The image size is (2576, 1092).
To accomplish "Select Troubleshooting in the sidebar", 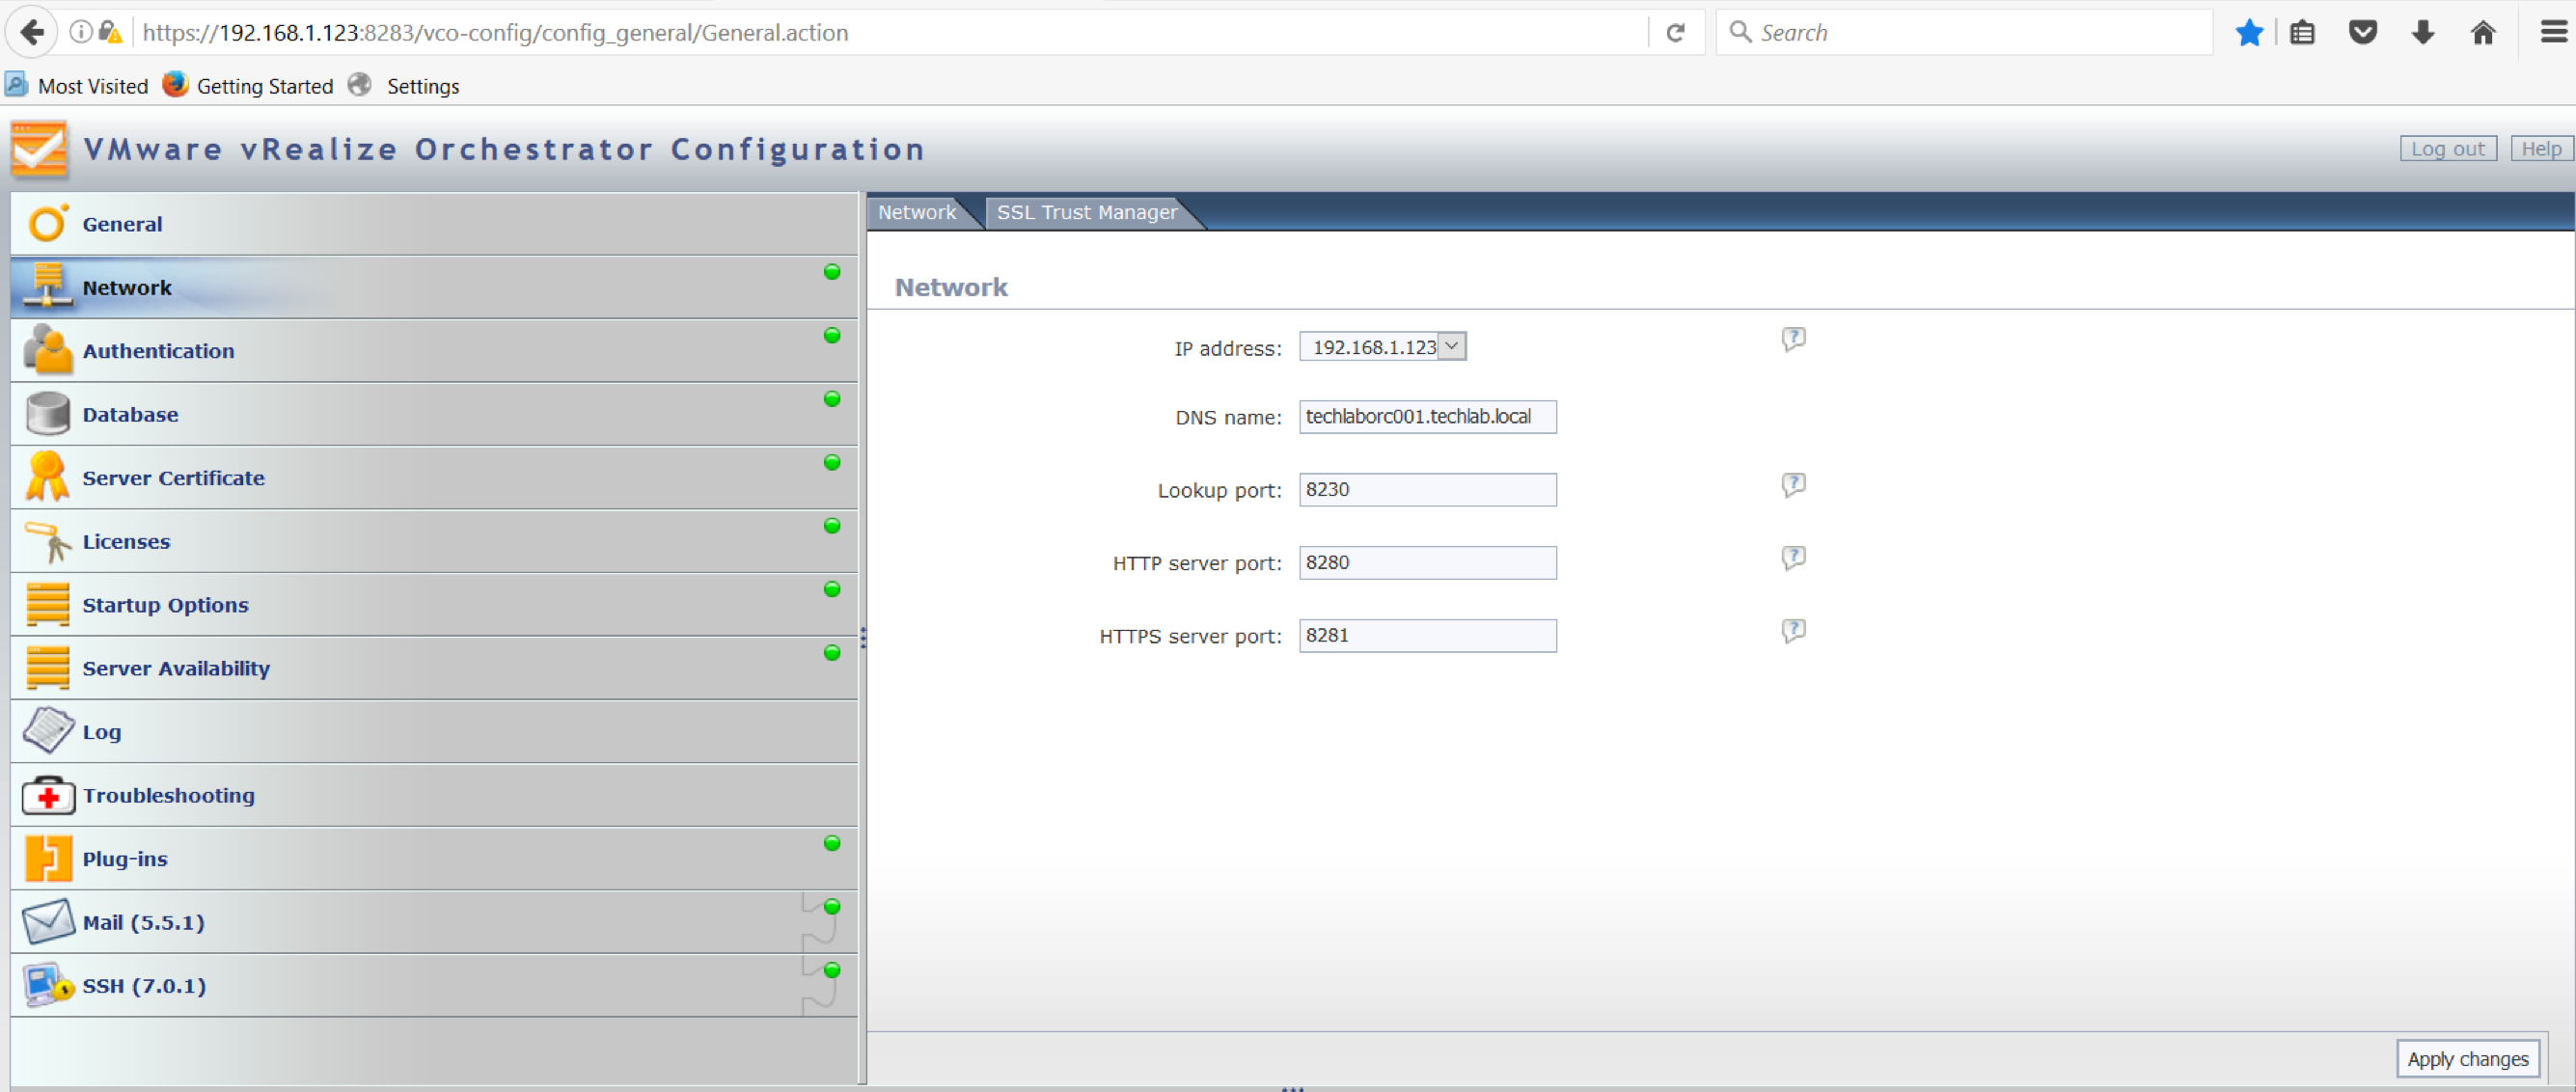I will (x=434, y=795).
